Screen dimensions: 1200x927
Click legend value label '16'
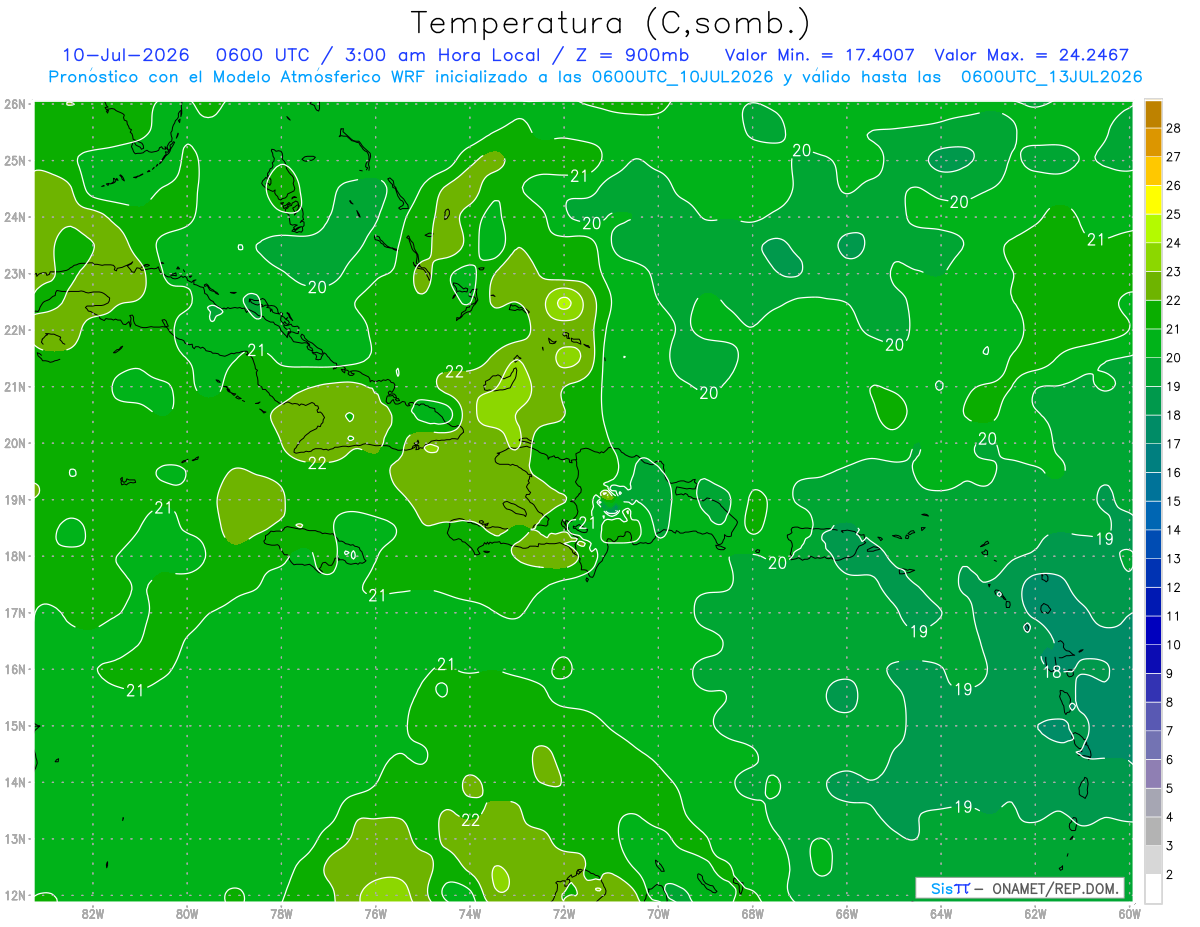1173,472
